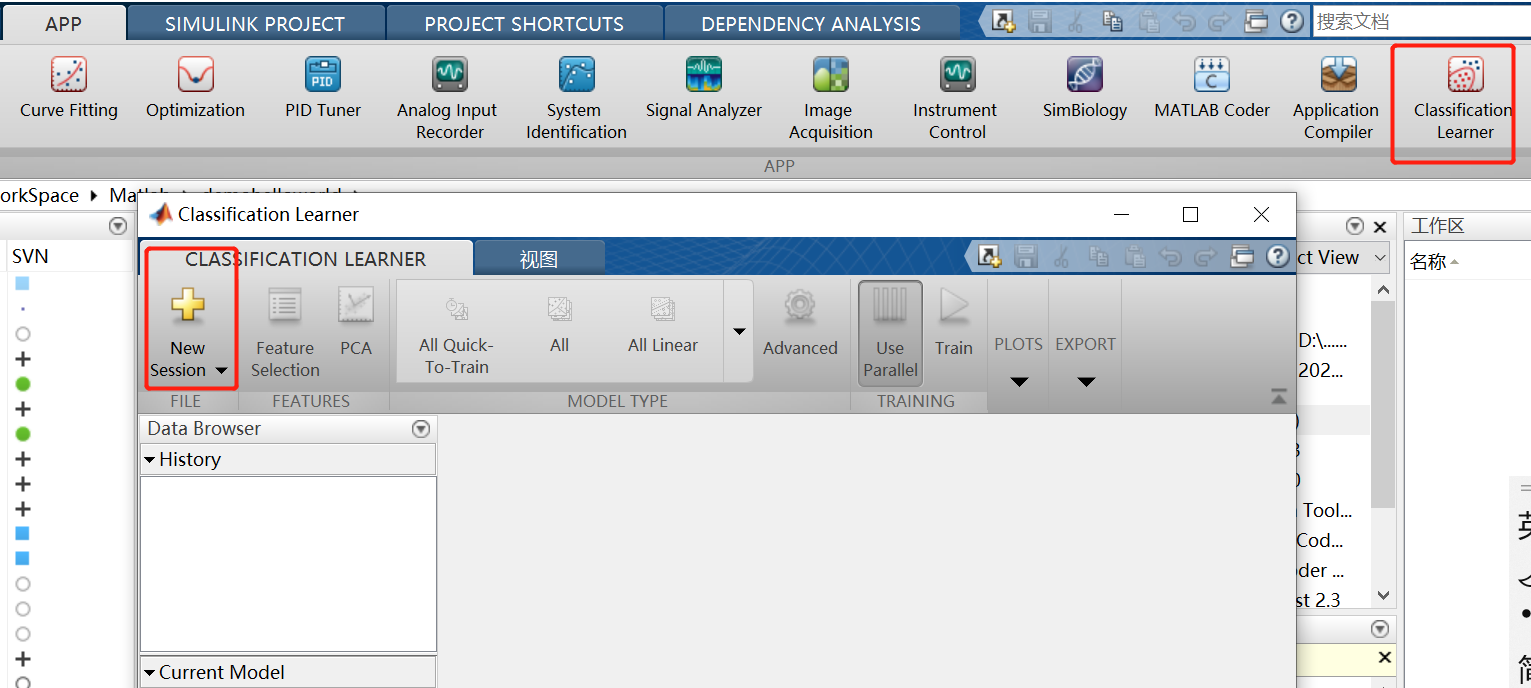Click the scroll down arrow beside the project list
This screenshot has height=688, width=1531.
point(1383,596)
